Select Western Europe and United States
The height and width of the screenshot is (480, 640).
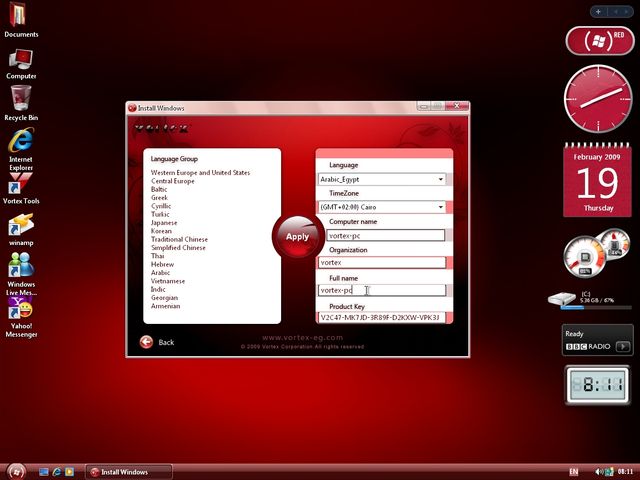click(200, 173)
